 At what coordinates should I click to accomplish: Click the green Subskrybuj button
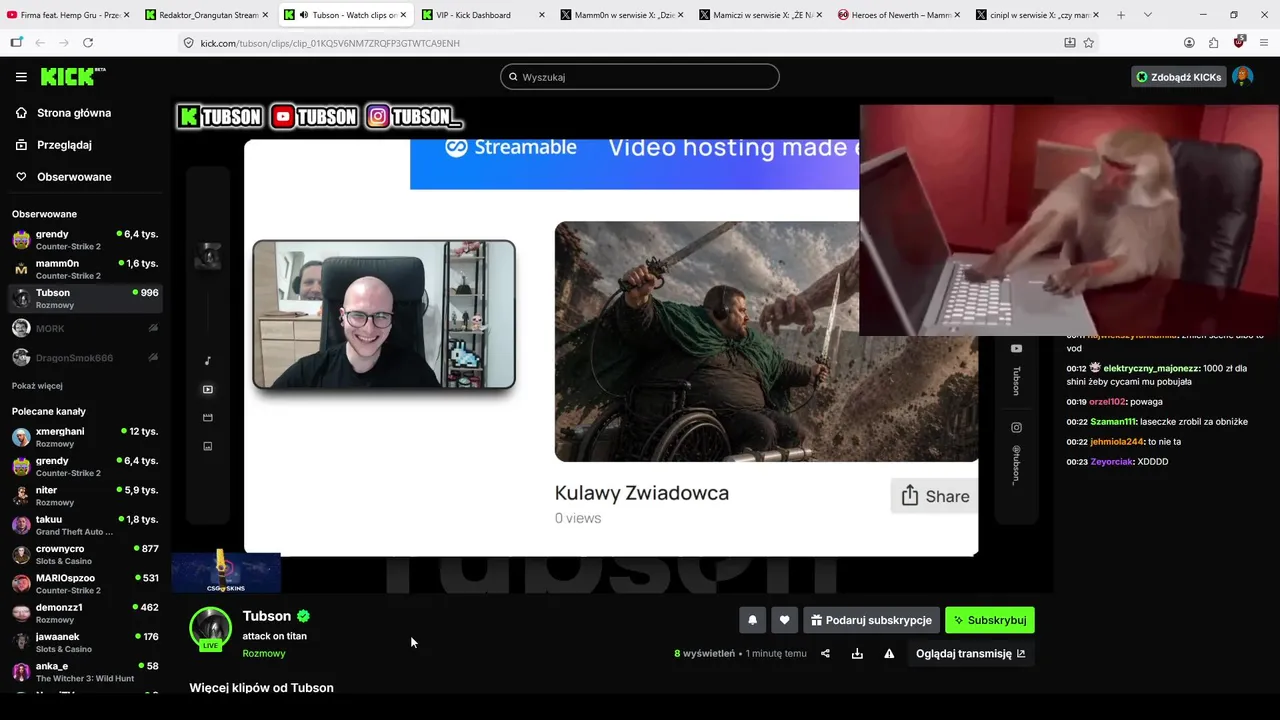tap(990, 620)
